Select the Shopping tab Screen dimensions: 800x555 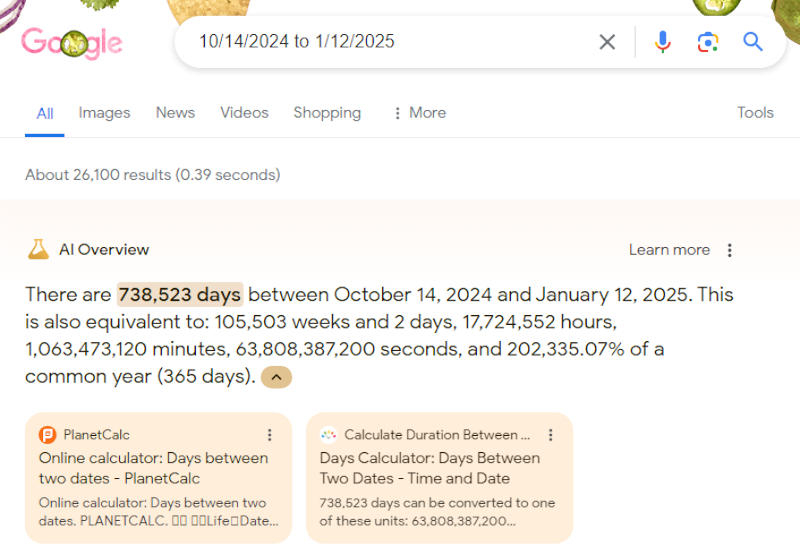[327, 113]
